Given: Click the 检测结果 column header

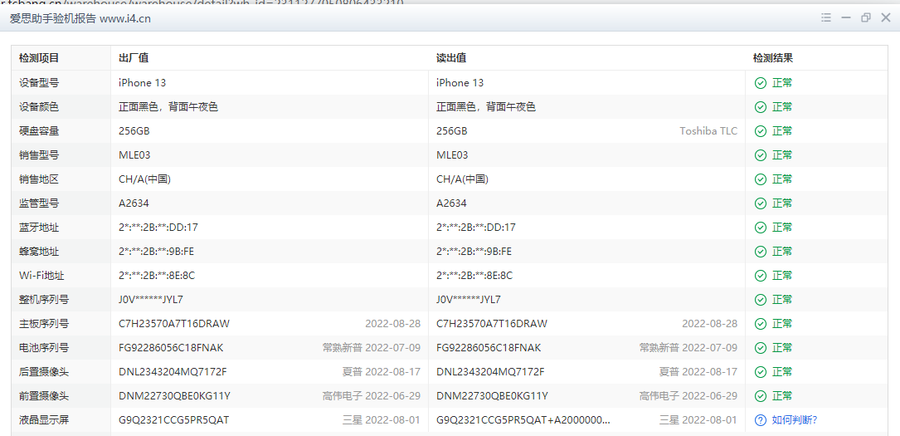Looking at the screenshot, I should (x=773, y=58).
